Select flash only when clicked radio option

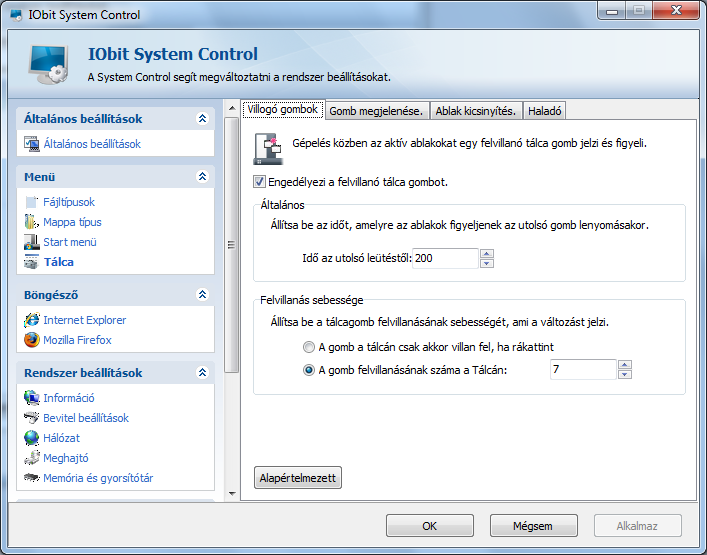coord(309,347)
